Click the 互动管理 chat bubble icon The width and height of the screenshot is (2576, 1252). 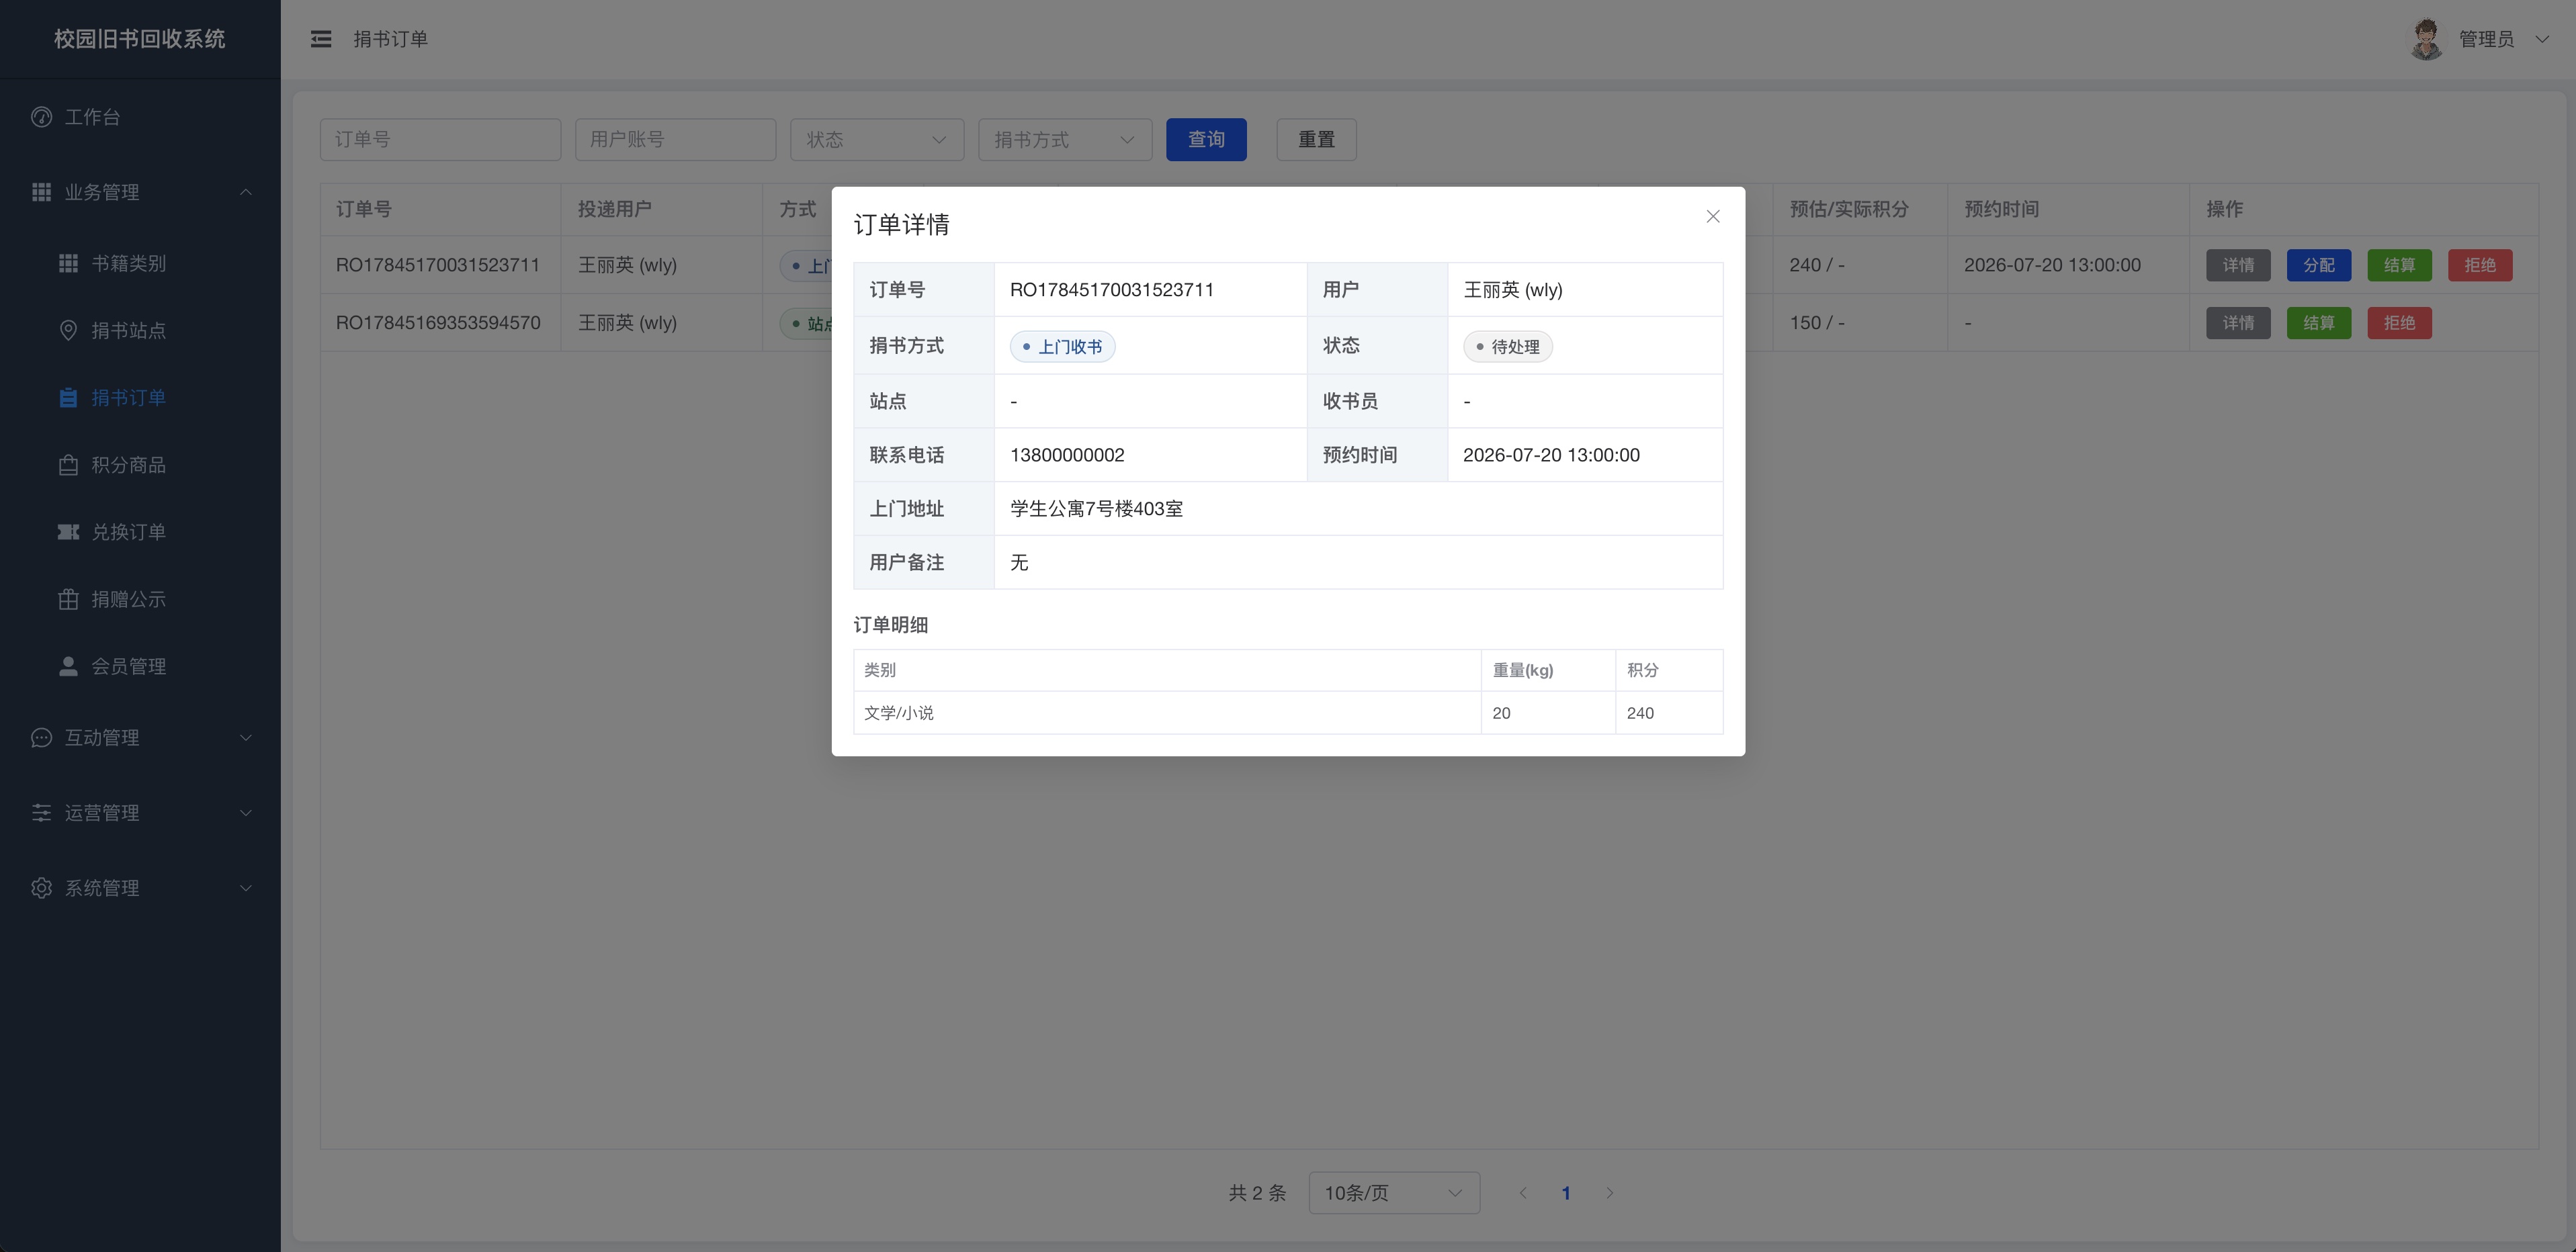41,737
